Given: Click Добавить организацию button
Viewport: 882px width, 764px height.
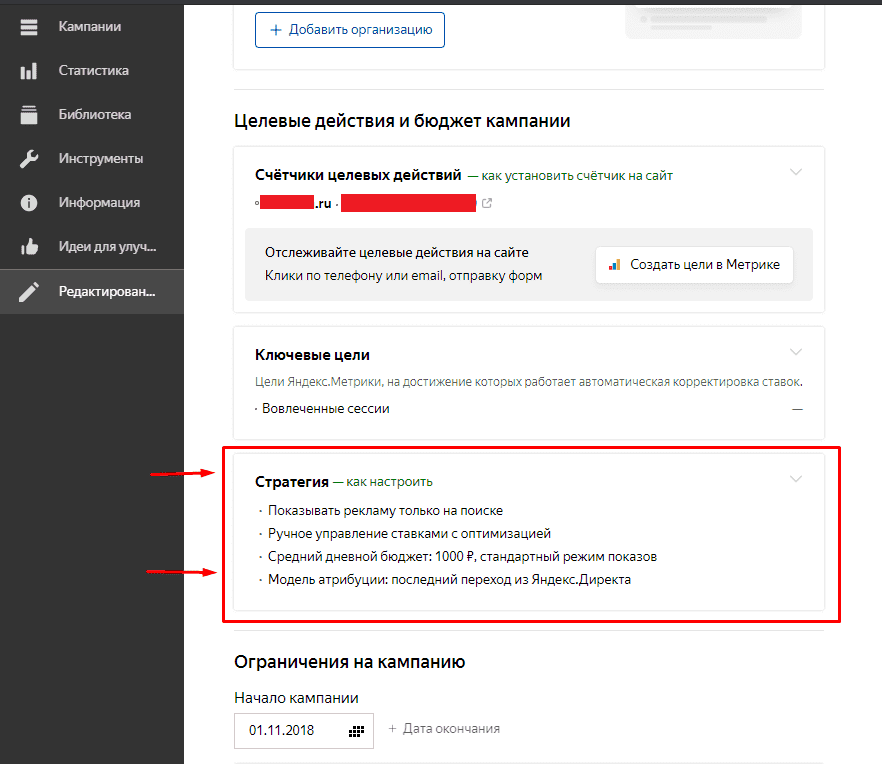Looking at the screenshot, I should [350, 30].
